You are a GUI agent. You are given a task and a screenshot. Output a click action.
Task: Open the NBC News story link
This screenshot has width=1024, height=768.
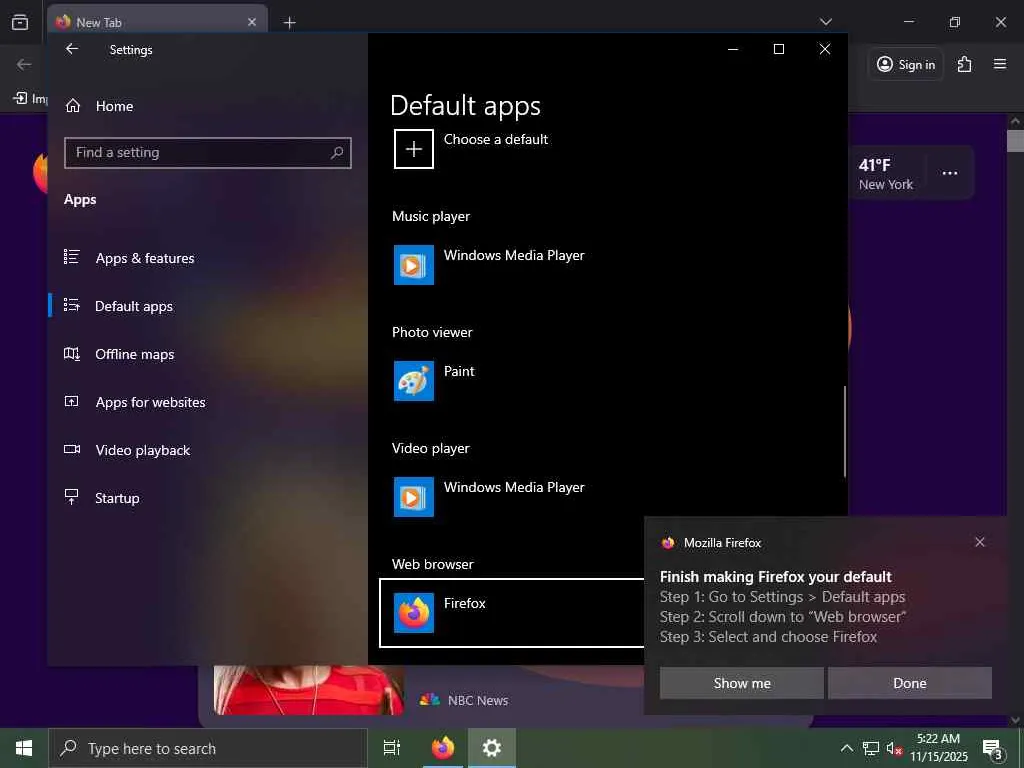(477, 700)
